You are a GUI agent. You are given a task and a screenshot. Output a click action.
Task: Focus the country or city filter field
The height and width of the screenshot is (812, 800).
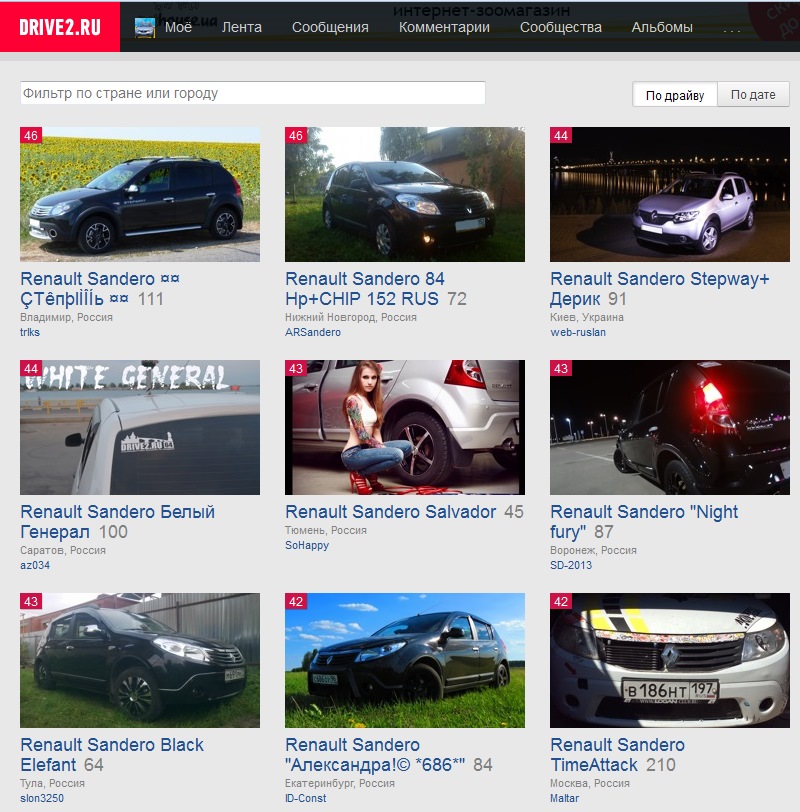[x=253, y=93]
